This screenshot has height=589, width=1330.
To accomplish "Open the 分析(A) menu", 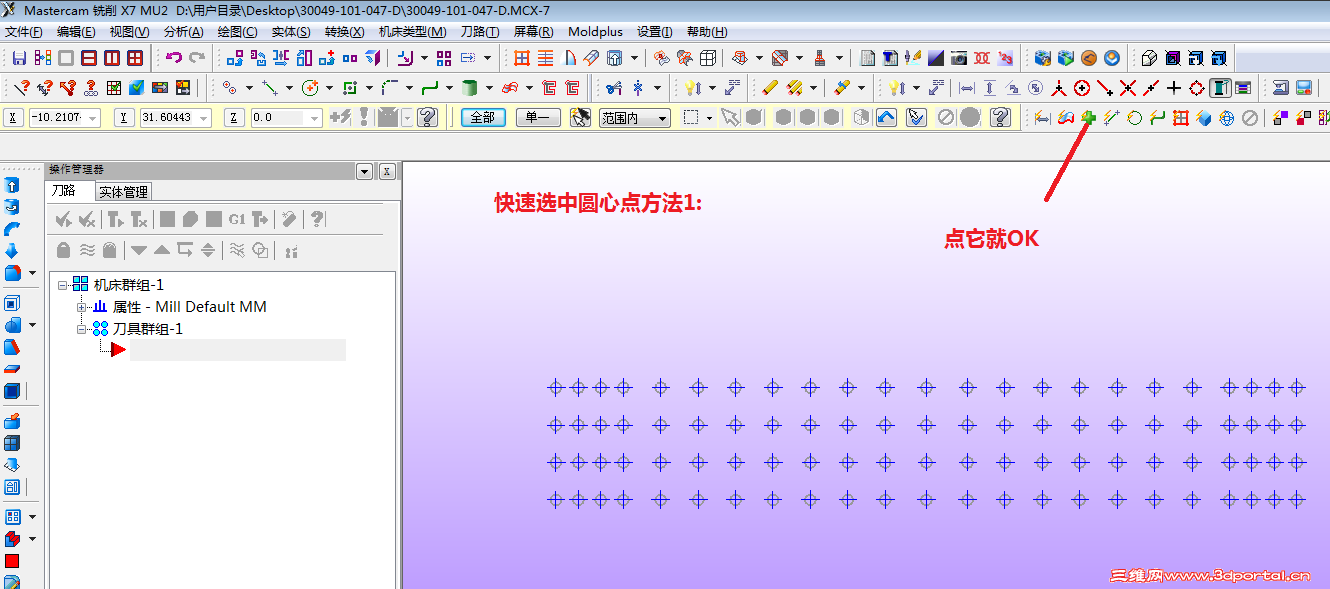I will (x=183, y=32).
